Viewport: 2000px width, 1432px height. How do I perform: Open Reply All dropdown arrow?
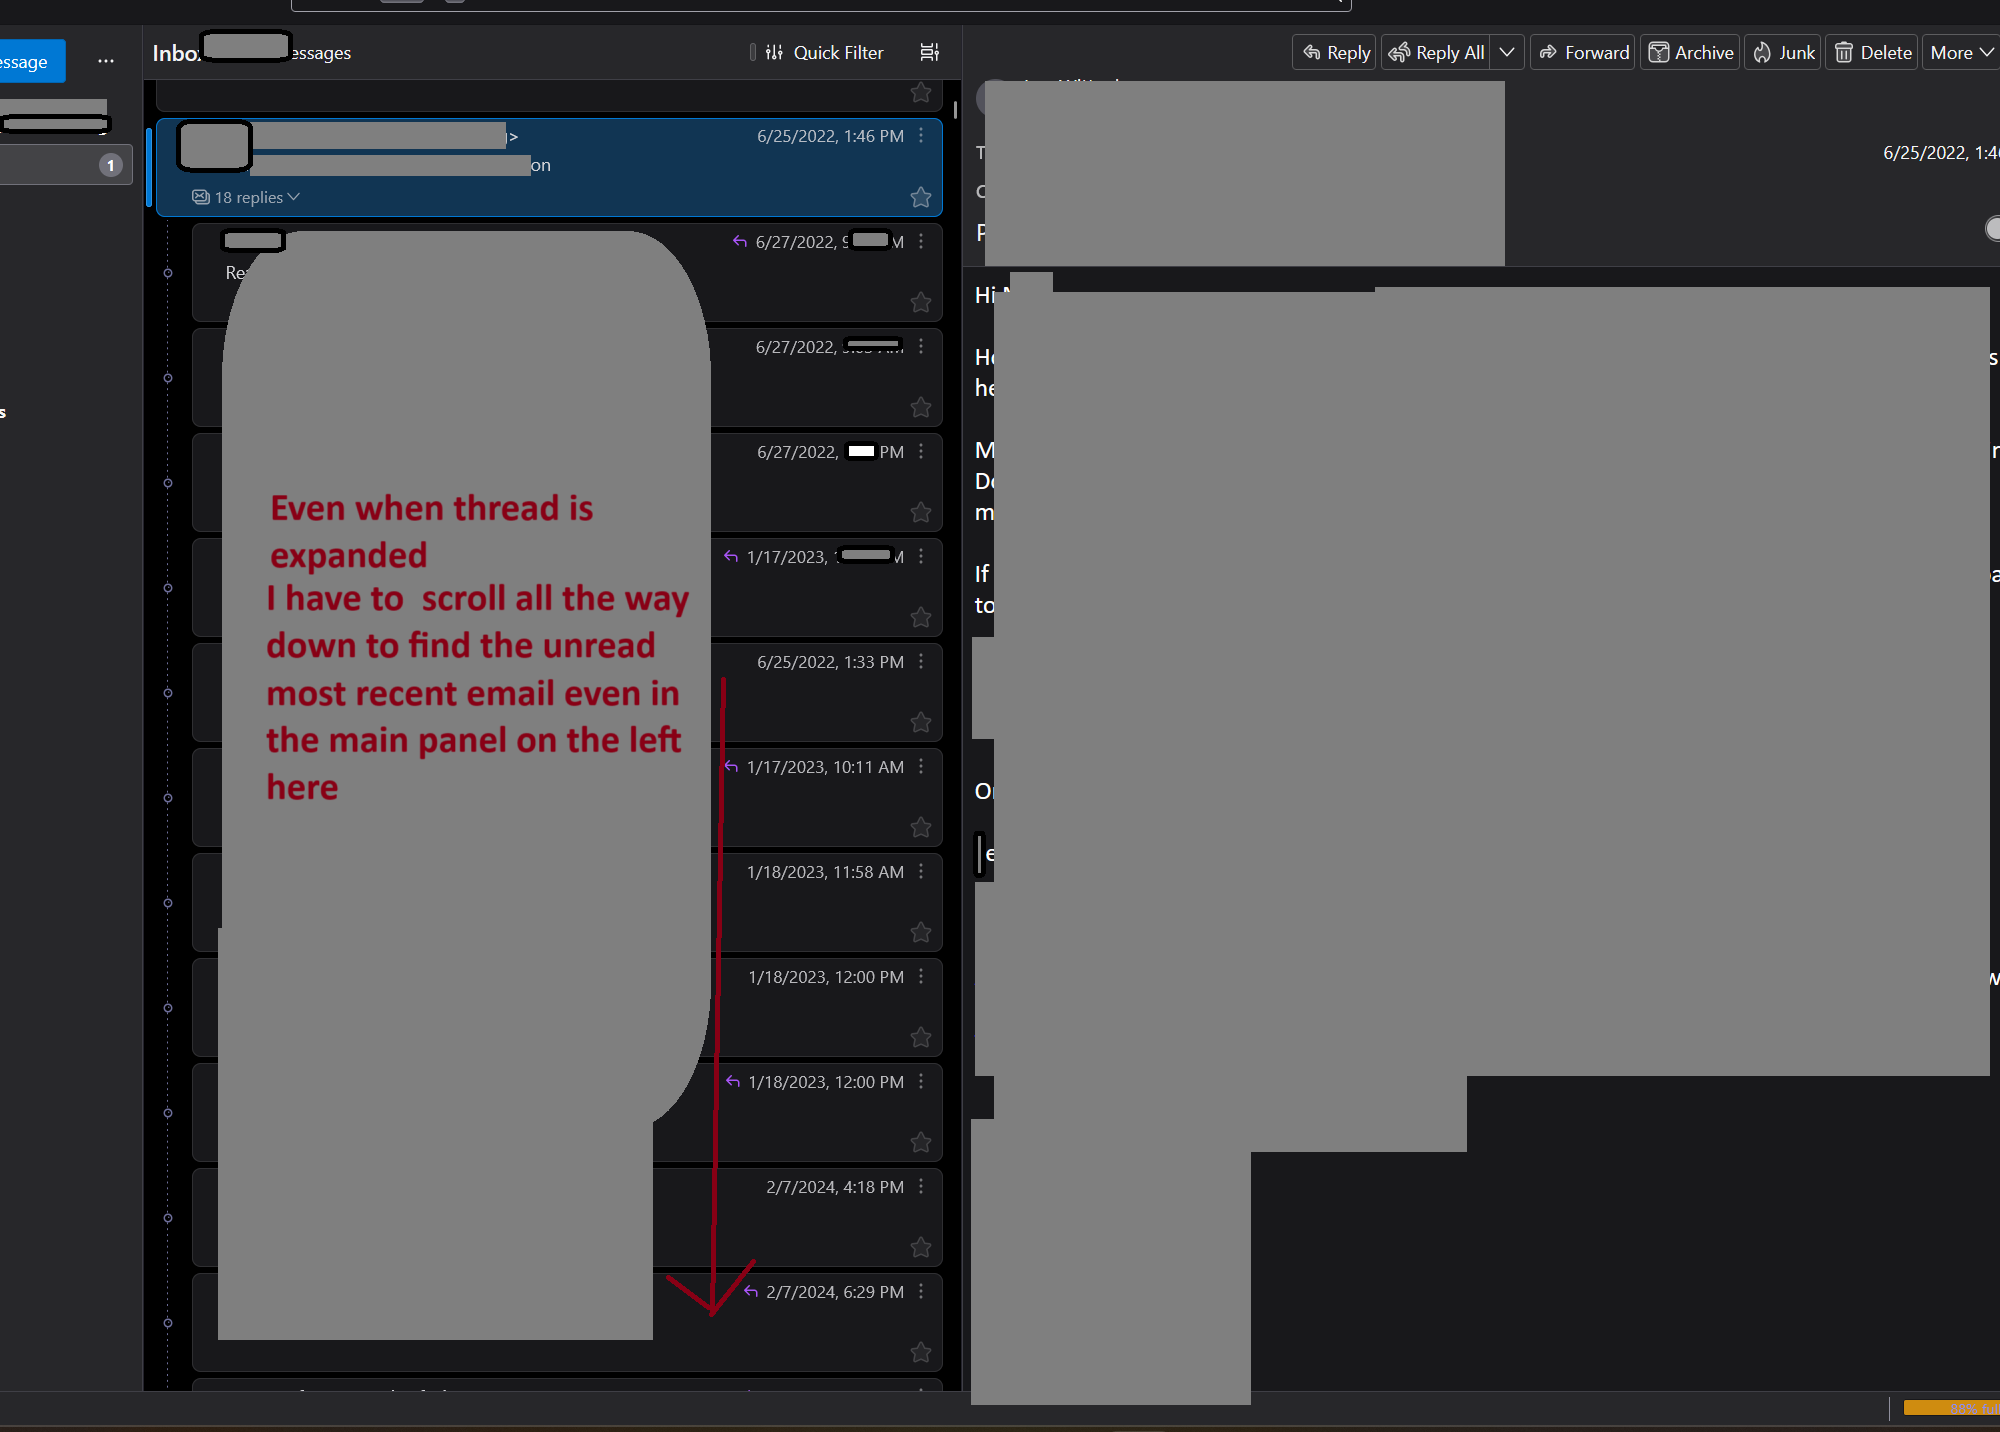tap(1507, 53)
